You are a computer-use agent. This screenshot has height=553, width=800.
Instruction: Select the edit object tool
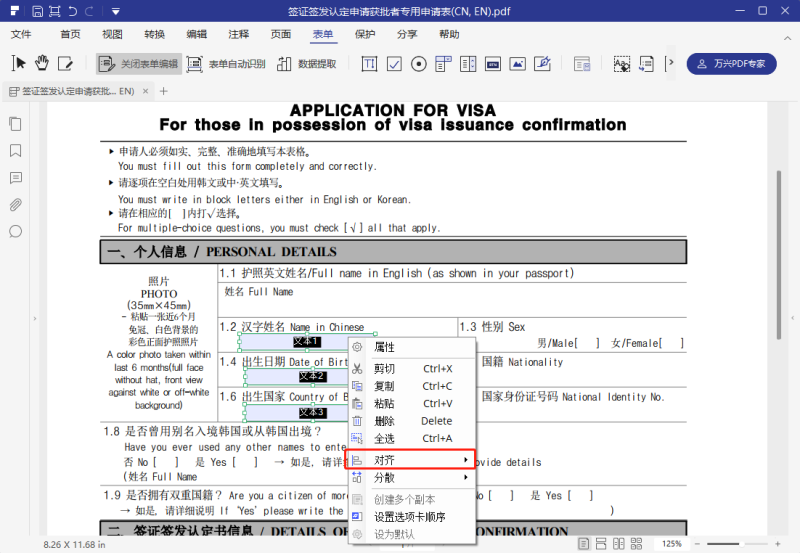click(65, 63)
